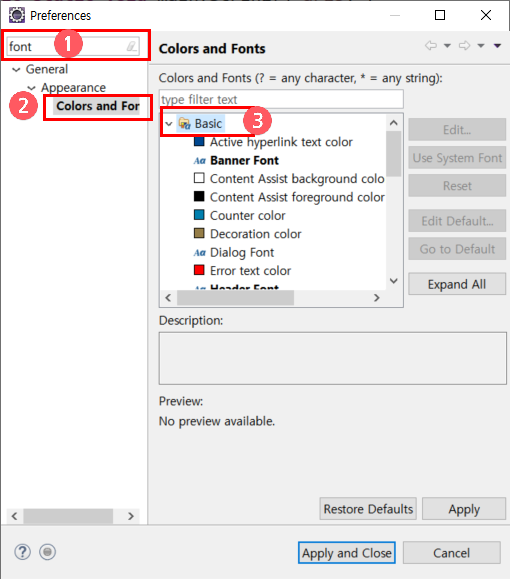Select Banner Font entry

[244, 161]
